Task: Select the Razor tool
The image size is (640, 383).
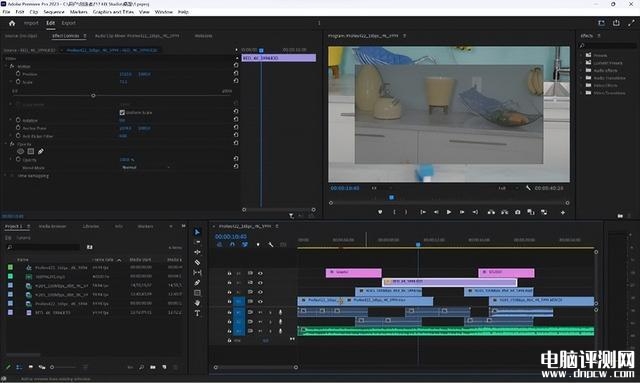Action: pos(197,263)
